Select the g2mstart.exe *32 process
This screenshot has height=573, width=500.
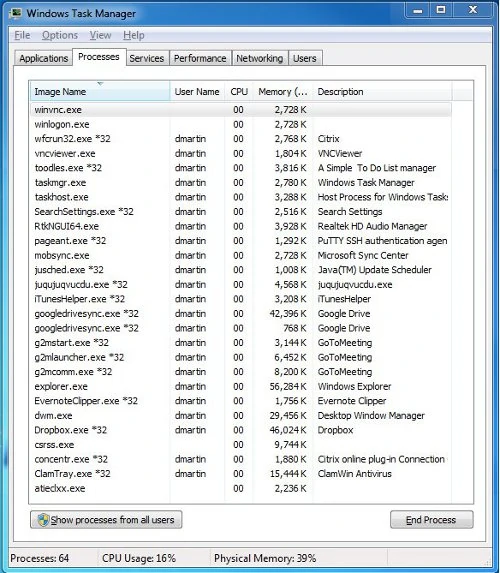point(240,343)
